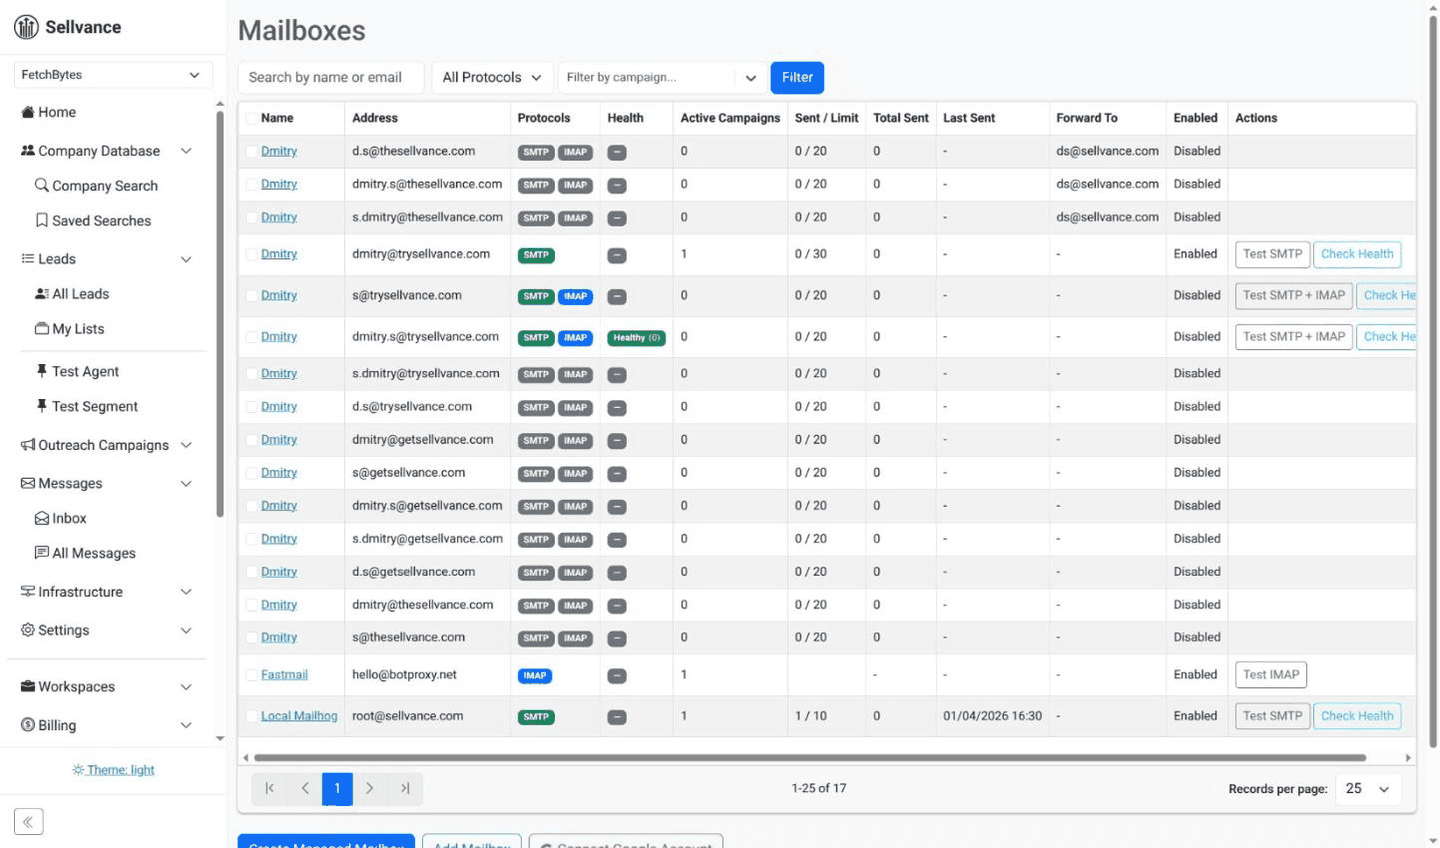Open the FetchBytes workspace dropdown

click(x=113, y=75)
